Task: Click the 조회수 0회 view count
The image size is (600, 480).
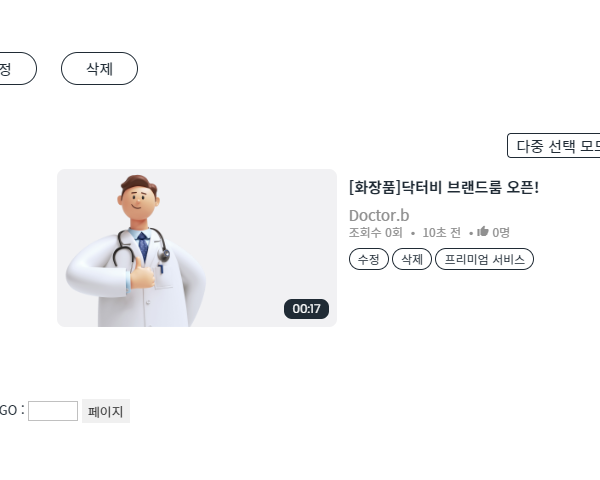Action: (375, 232)
